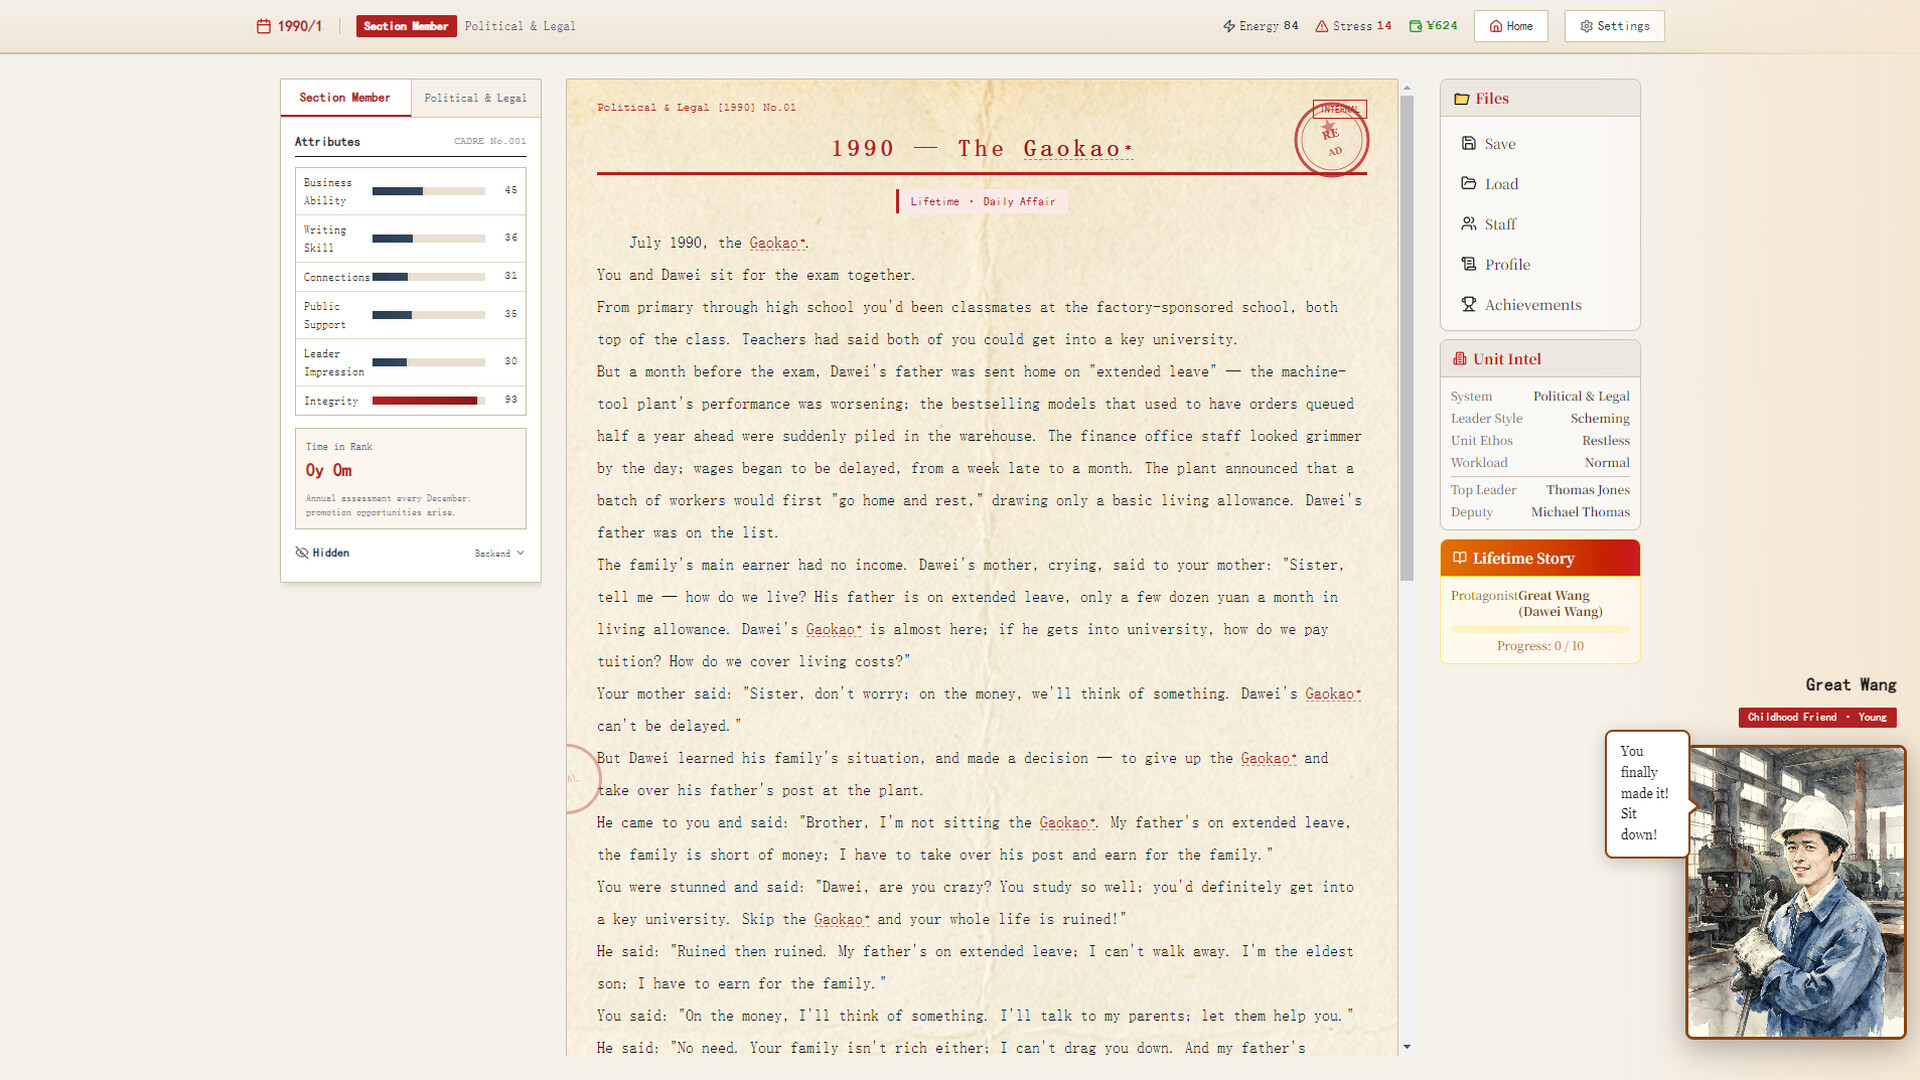Click the Lifetime Story progress bar
Image resolution: width=1920 pixels, height=1080 pixels.
(1540, 629)
